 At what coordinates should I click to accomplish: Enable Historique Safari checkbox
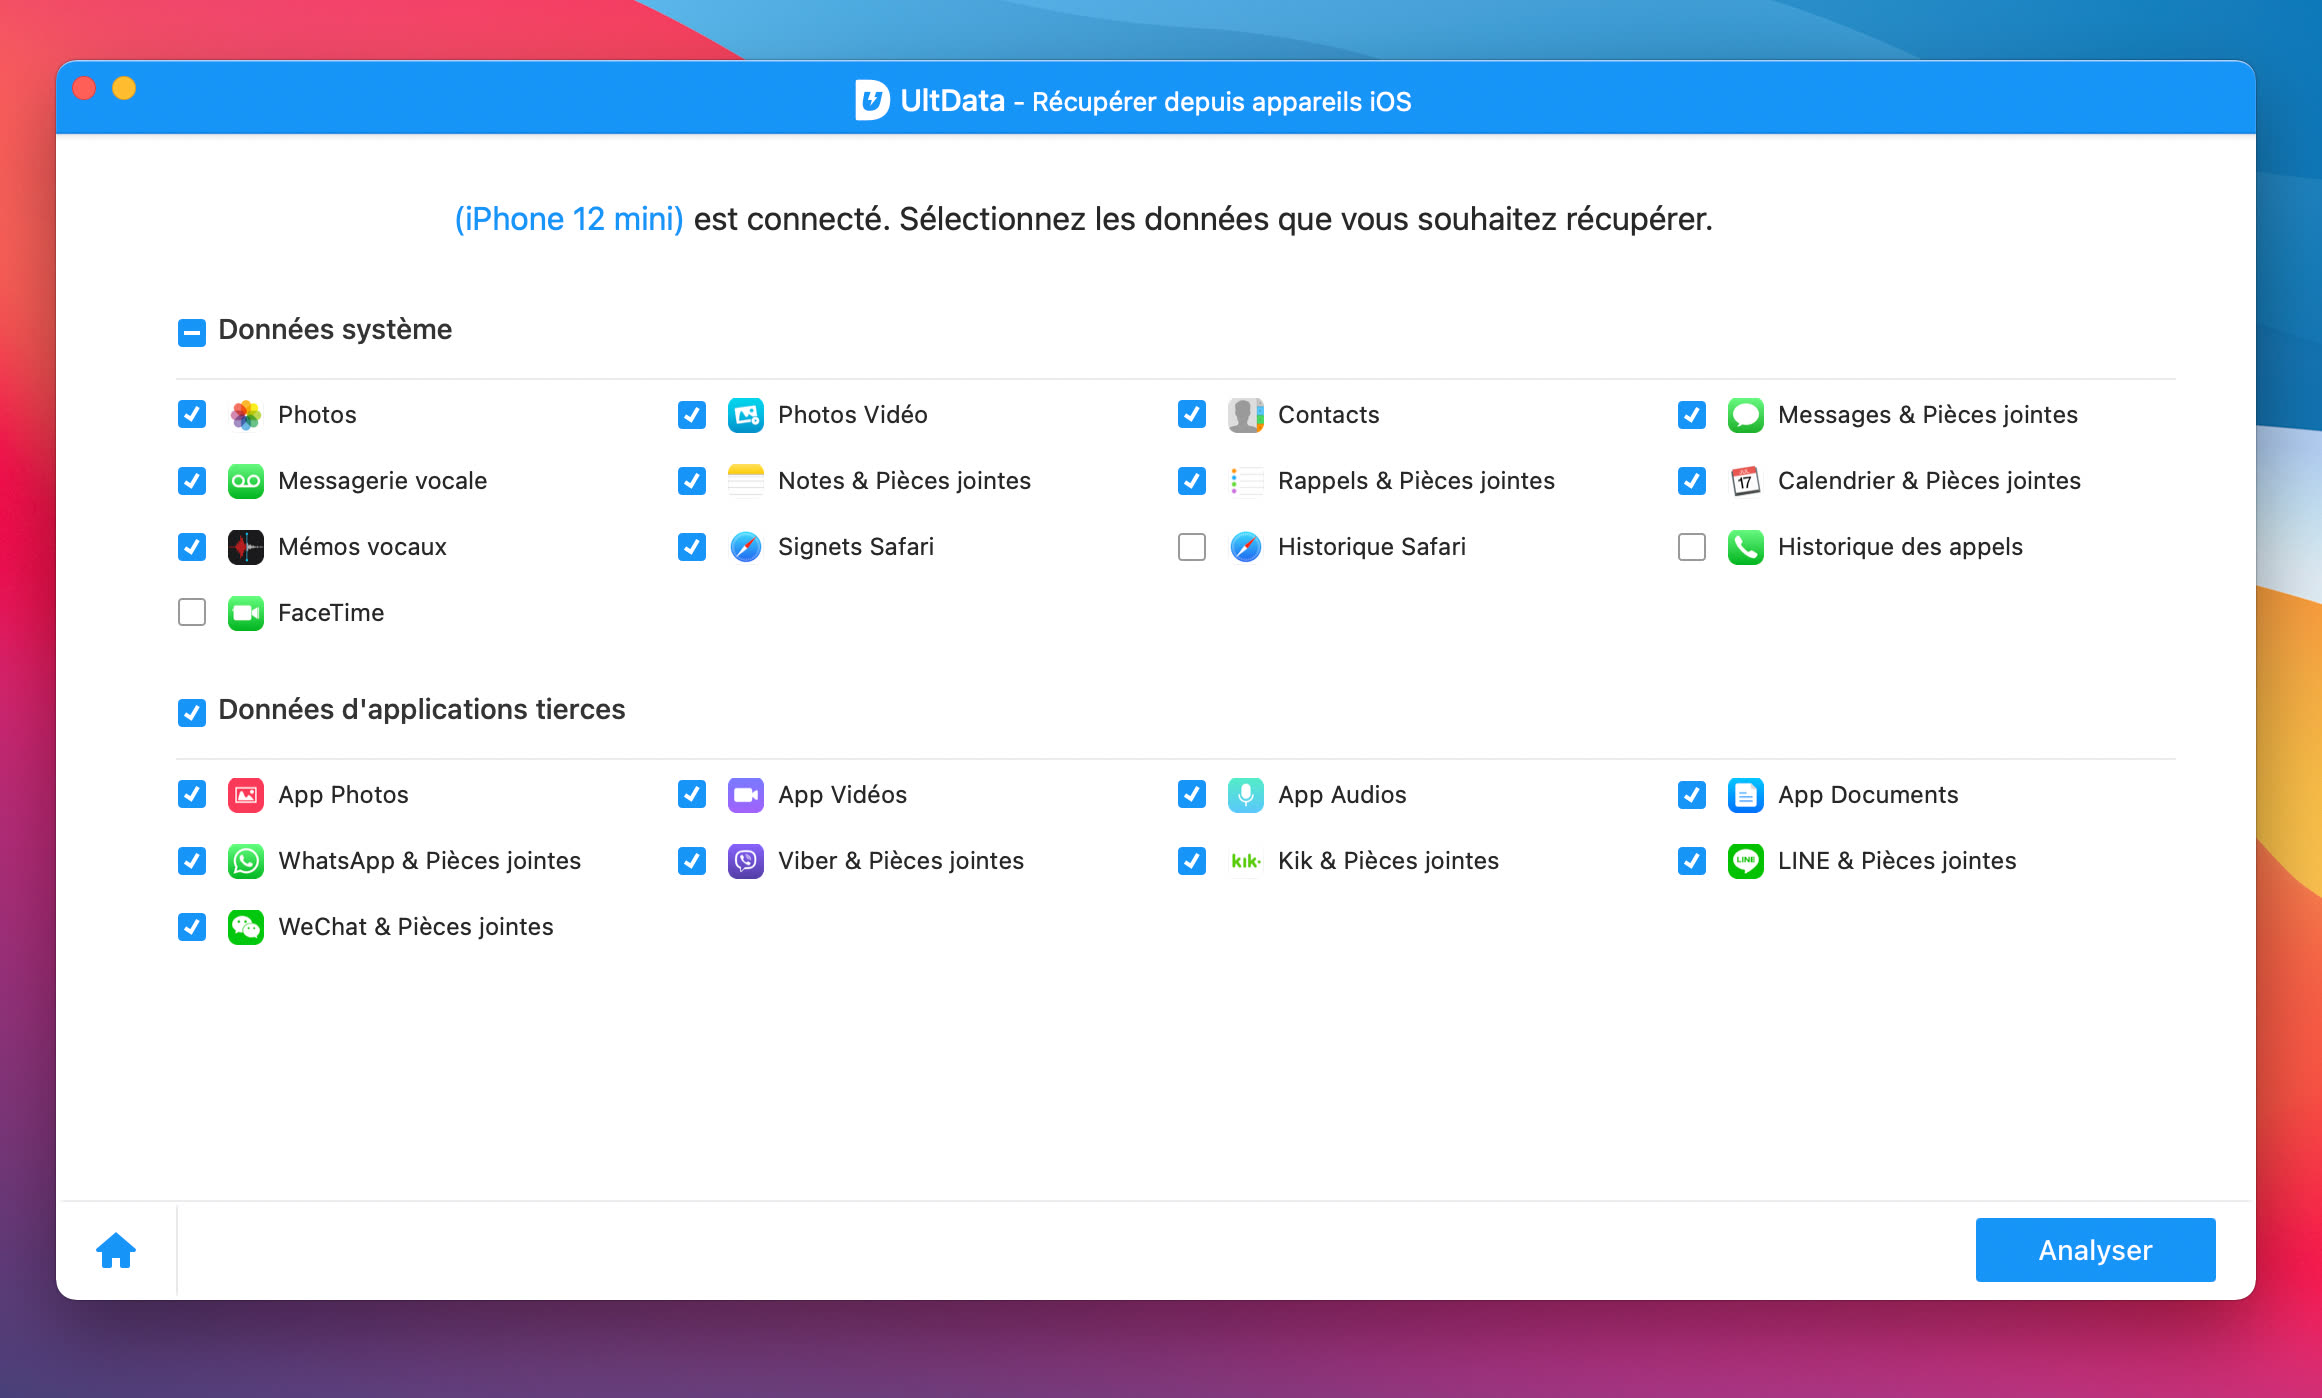pyautogui.click(x=1191, y=547)
